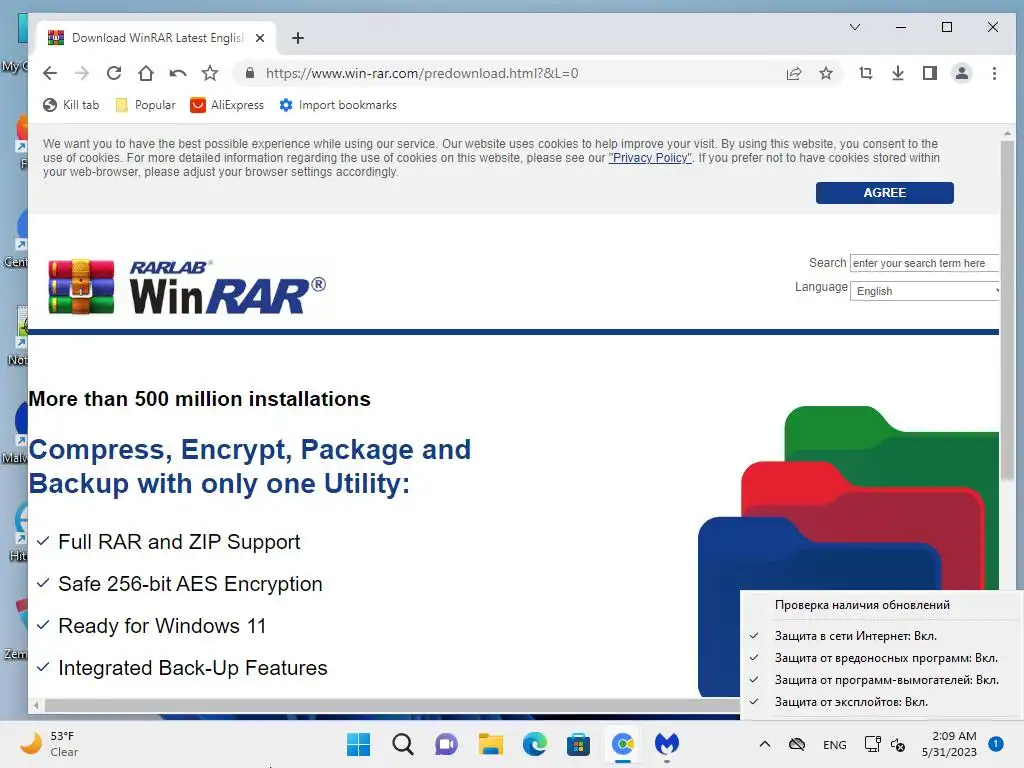Screen dimensions: 1024x768
Task: Click the WinRAR logo
Action: 187,287
